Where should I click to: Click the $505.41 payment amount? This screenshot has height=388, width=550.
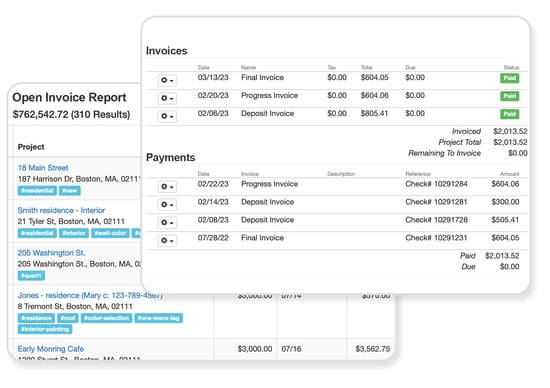coord(505,220)
